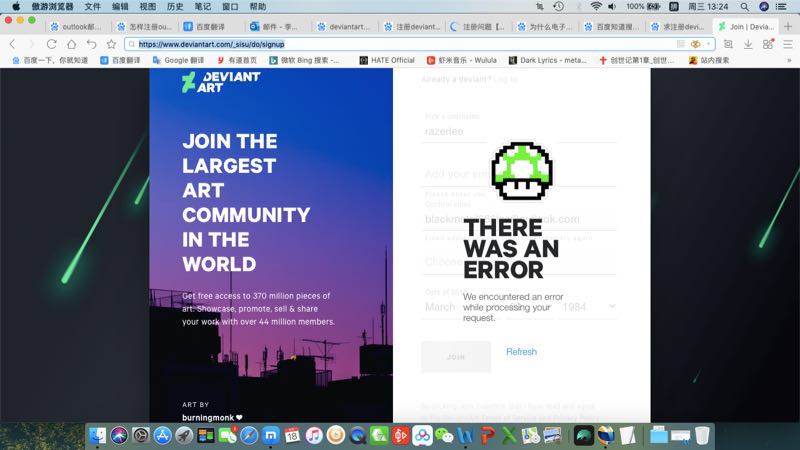Screen dimensions: 800x450
Task: Click the Refresh link under the error
Action: [x=521, y=352]
